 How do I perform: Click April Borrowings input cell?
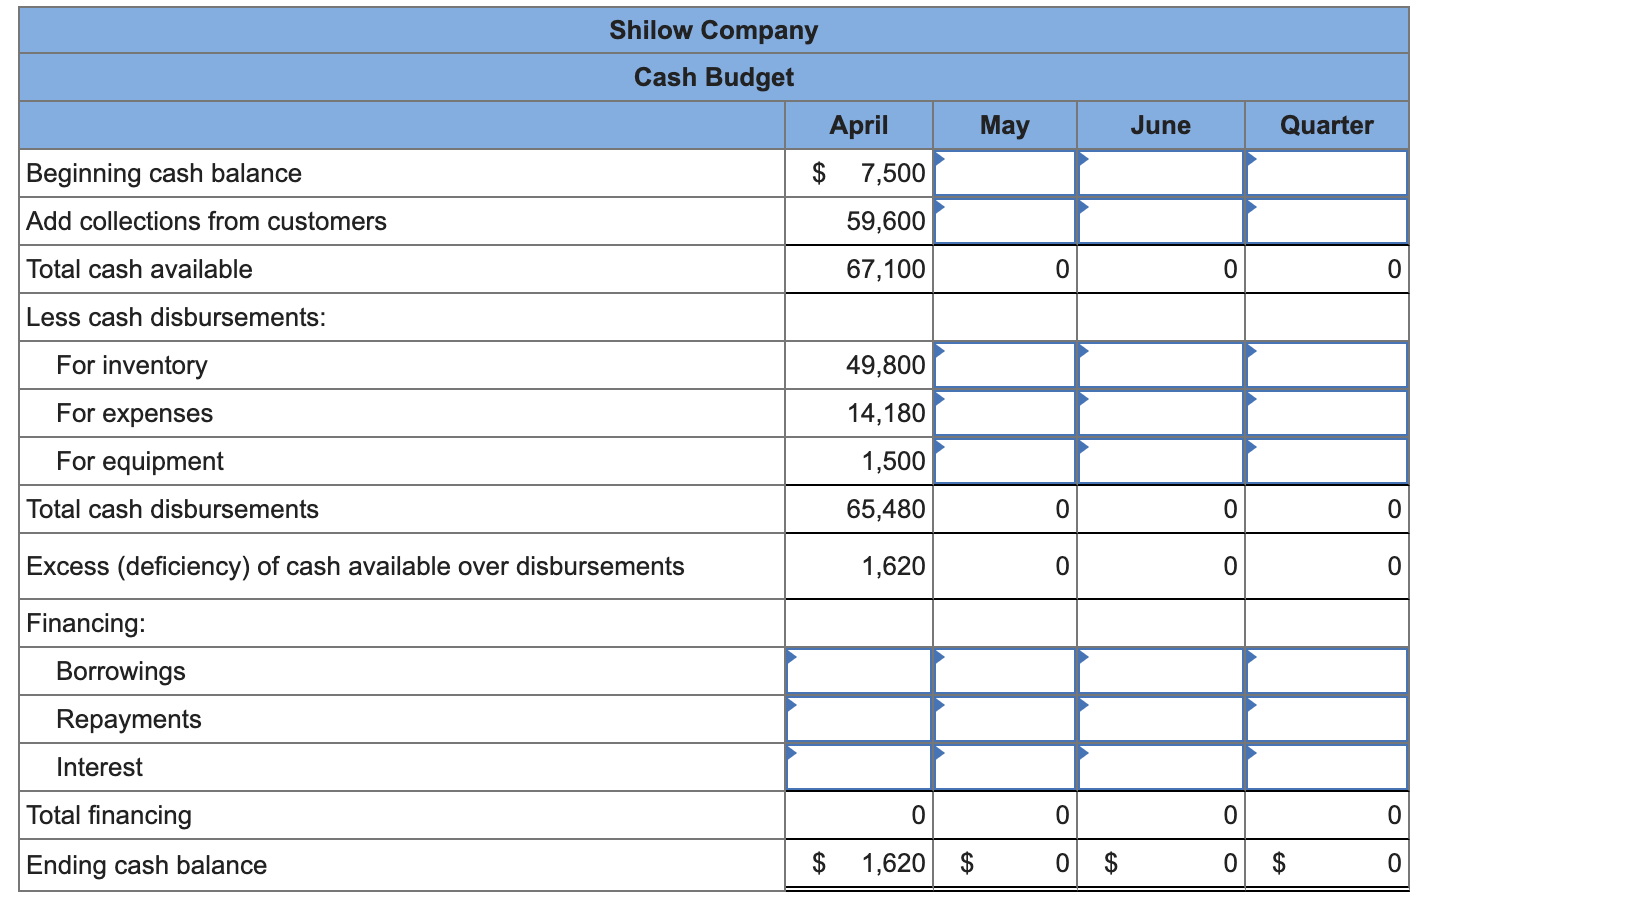pyautogui.click(x=859, y=671)
